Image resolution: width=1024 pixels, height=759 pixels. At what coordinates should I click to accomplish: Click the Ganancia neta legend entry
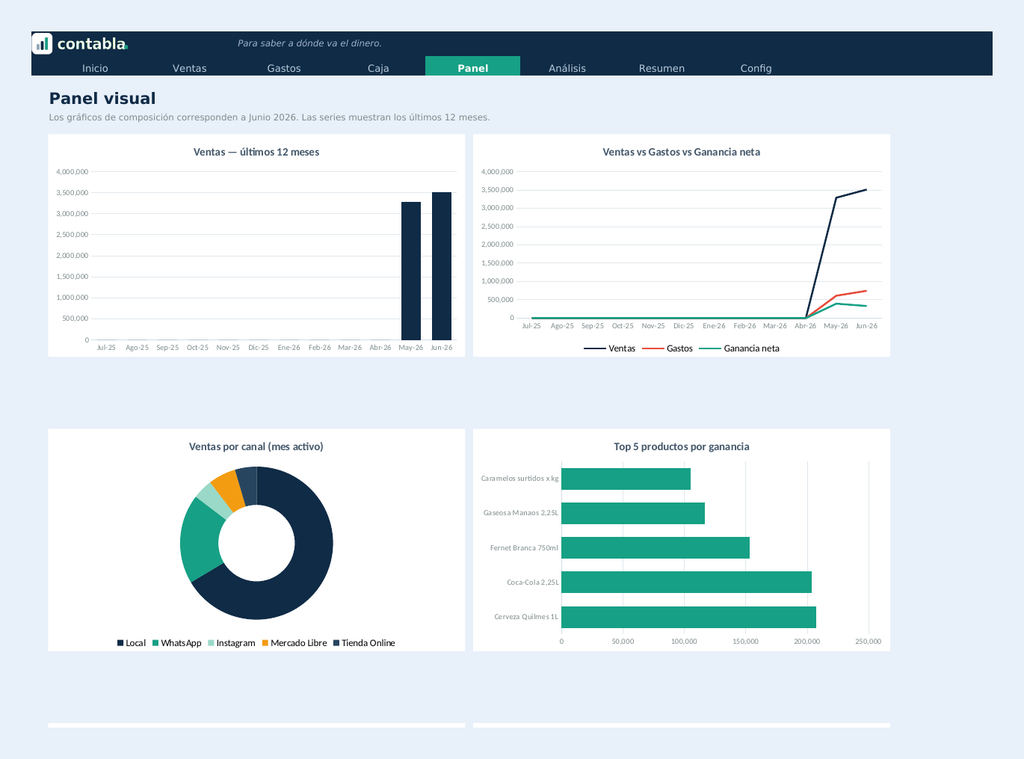[x=739, y=348]
